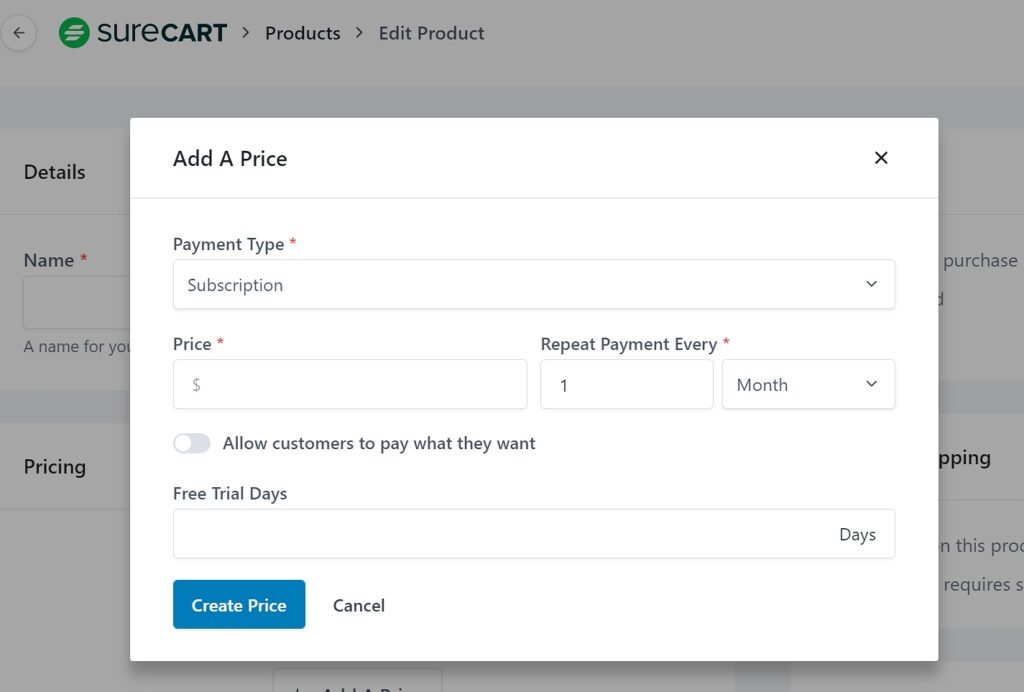Open the Payment Type Subscription dropdown
The image size is (1024, 692).
coord(534,285)
